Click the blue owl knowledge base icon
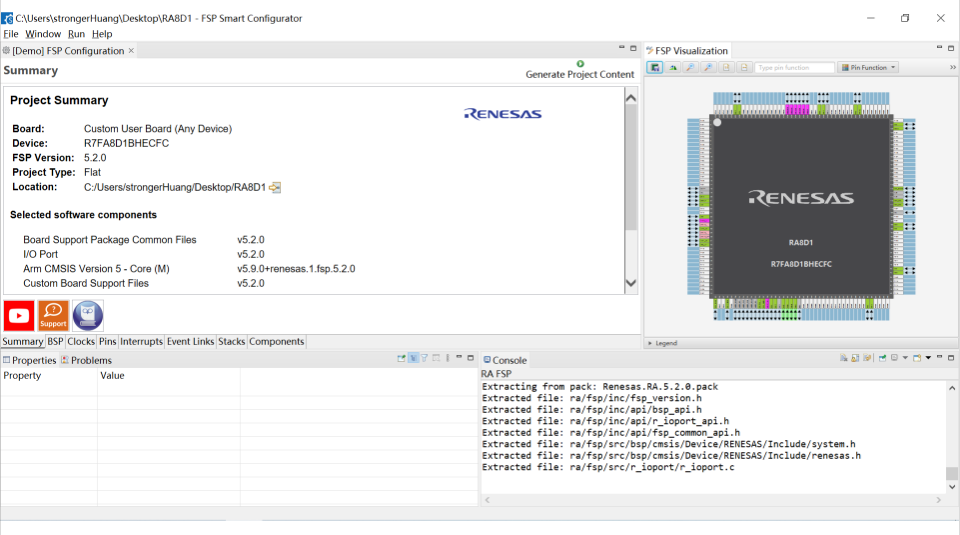 88,315
